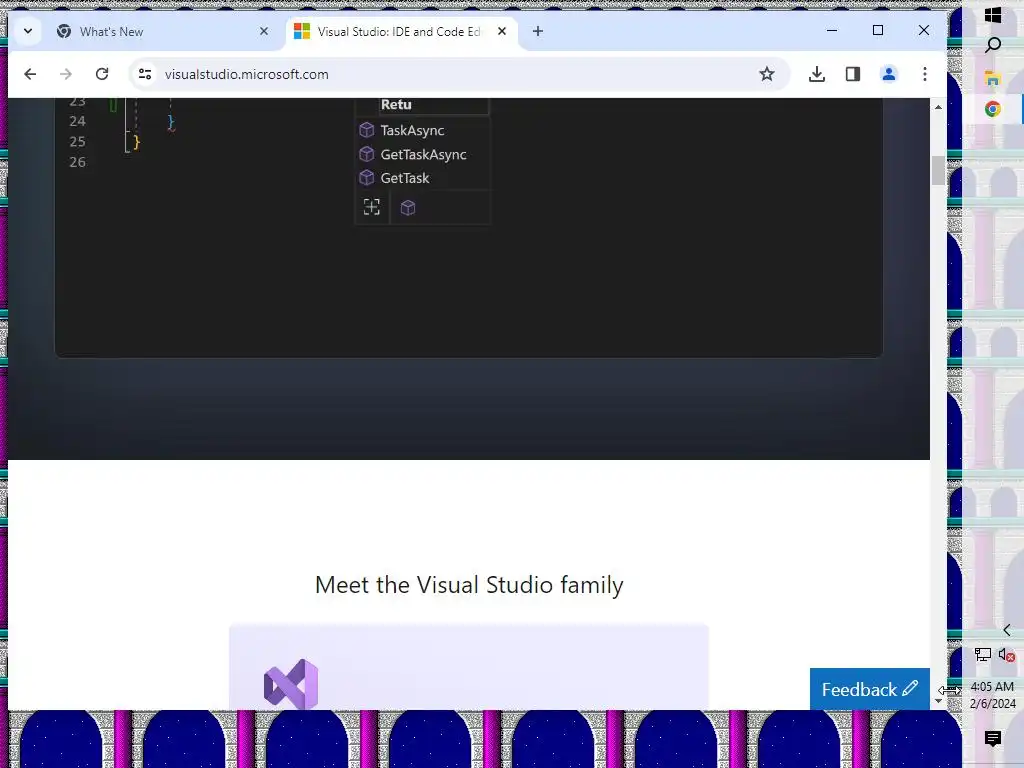Click the Chrome forward arrow
Screen dimensions: 1024x768
(x=66, y=74)
